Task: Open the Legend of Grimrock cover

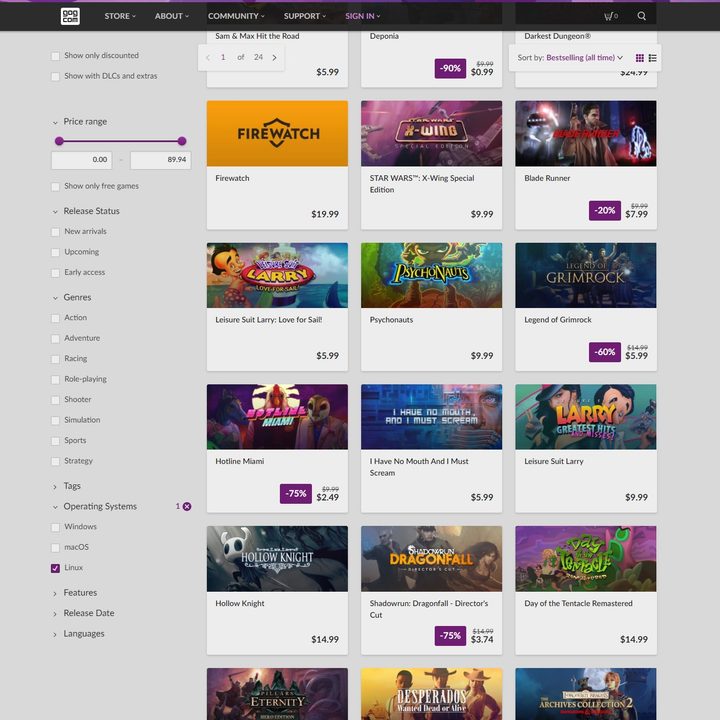Action: (586, 276)
